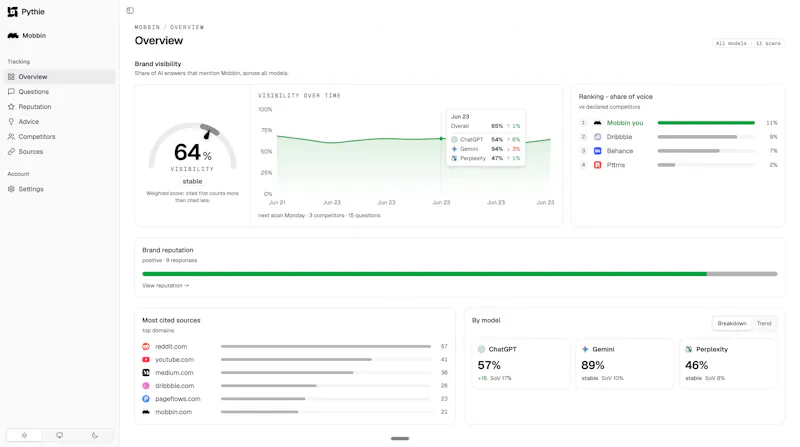Image resolution: width=800 pixels, height=447 pixels.
Task: Open Settings under Account
Action: (x=60, y=189)
